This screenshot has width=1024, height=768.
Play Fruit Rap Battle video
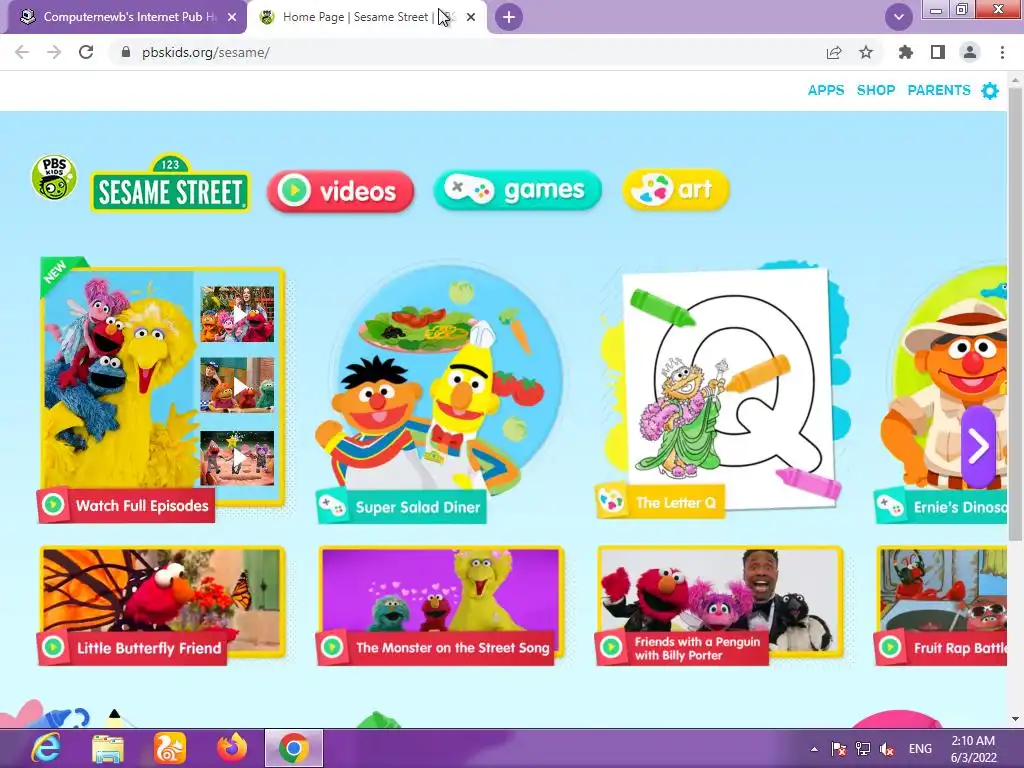[x=941, y=605]
